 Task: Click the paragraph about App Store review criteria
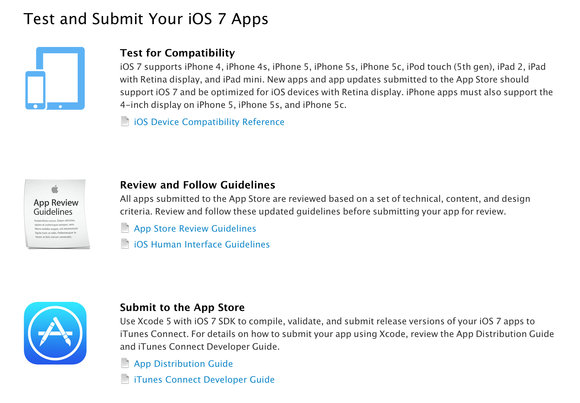click(325, 205)
